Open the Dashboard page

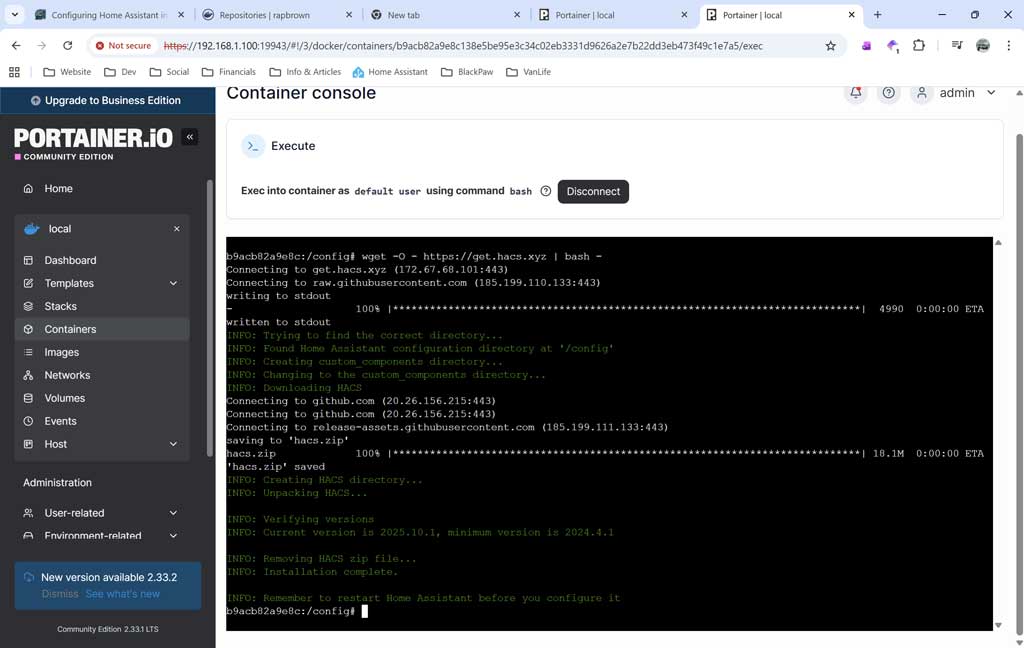(102, 260)
